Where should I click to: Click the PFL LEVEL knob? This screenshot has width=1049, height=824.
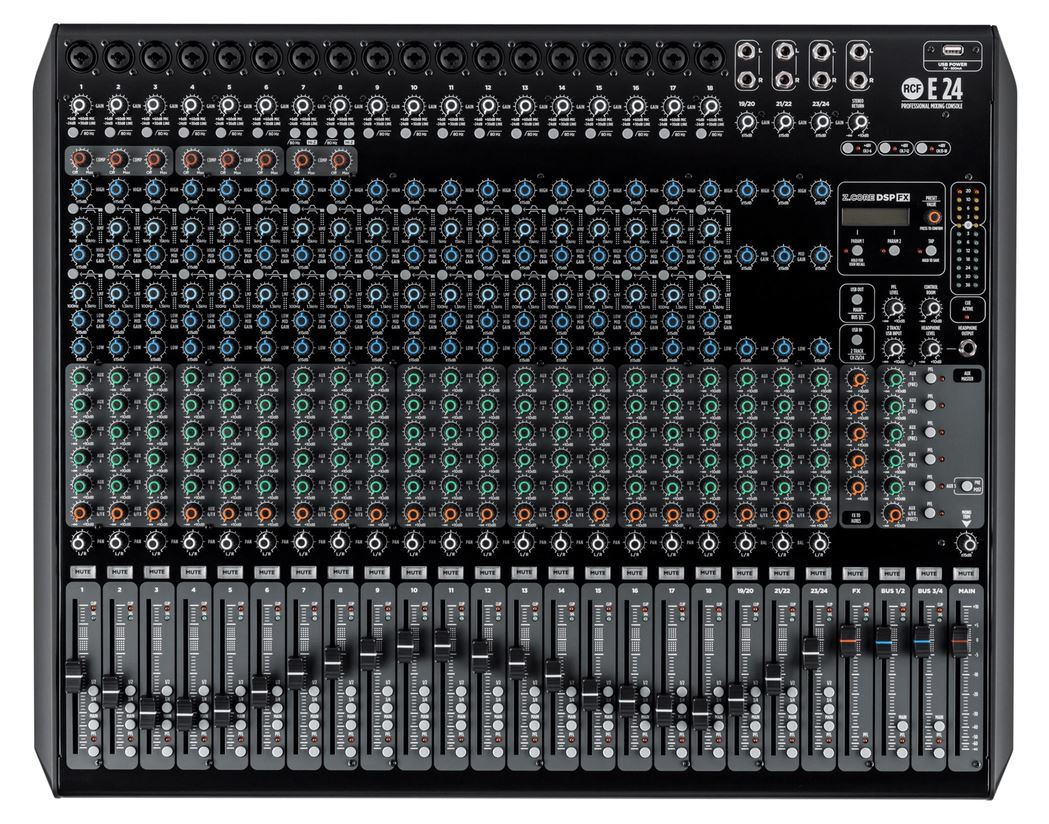click(894, 308)
